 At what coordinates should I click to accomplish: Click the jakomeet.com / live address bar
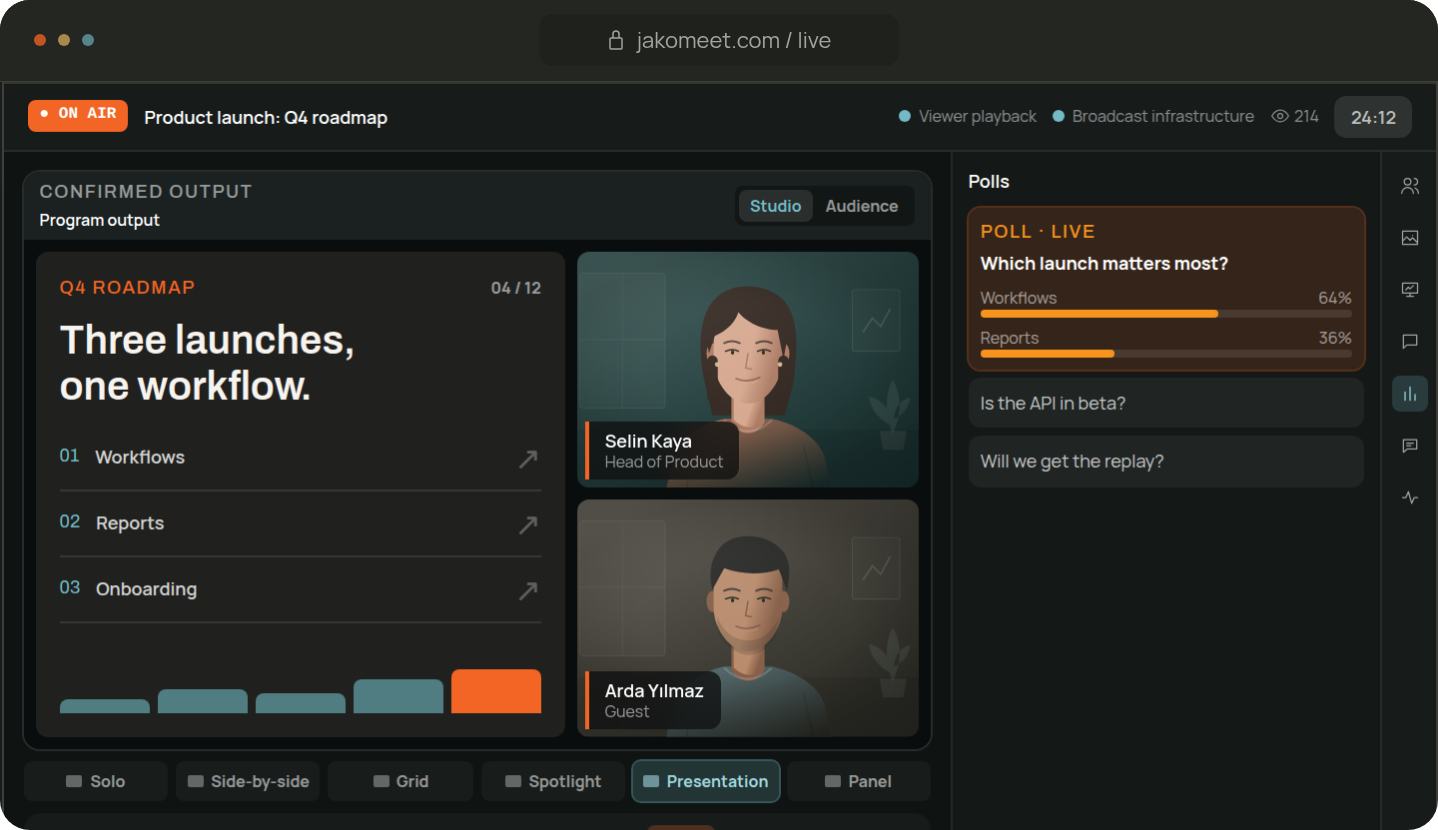719,41
